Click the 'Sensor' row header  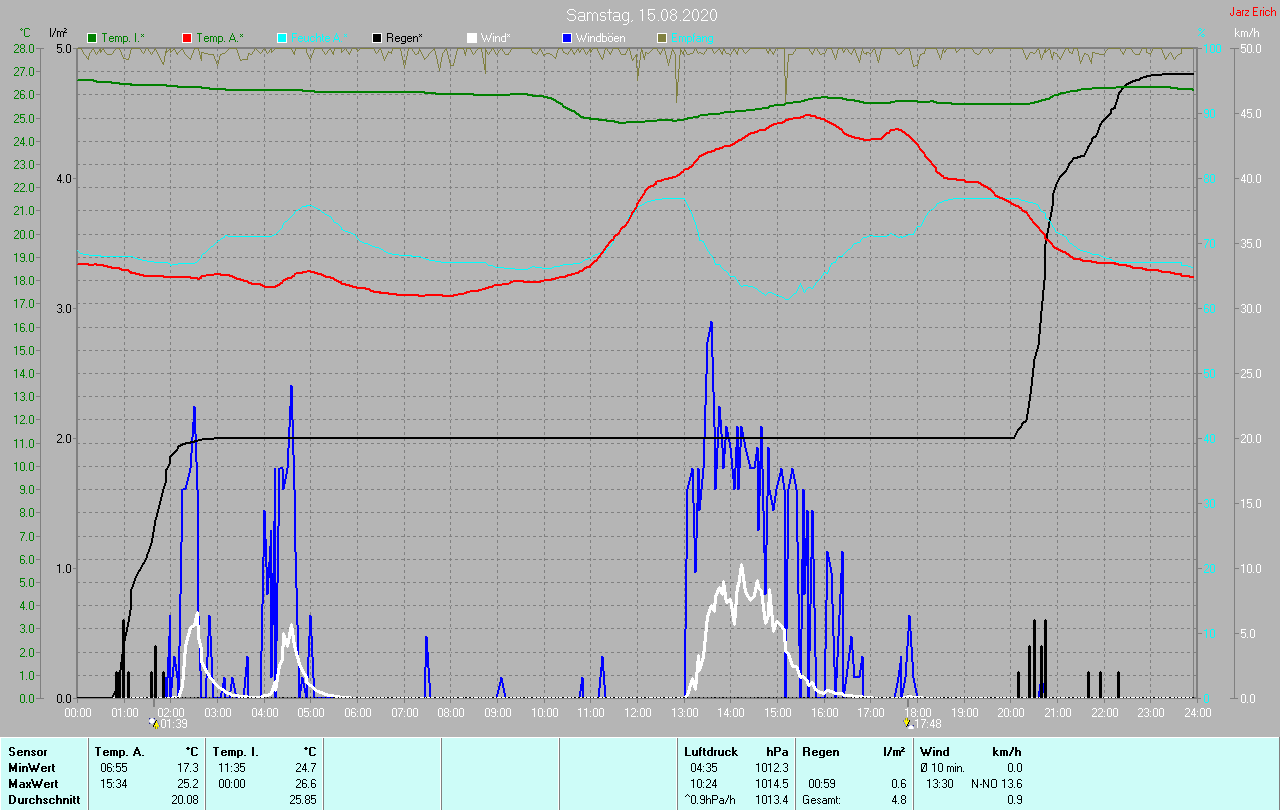28,752
